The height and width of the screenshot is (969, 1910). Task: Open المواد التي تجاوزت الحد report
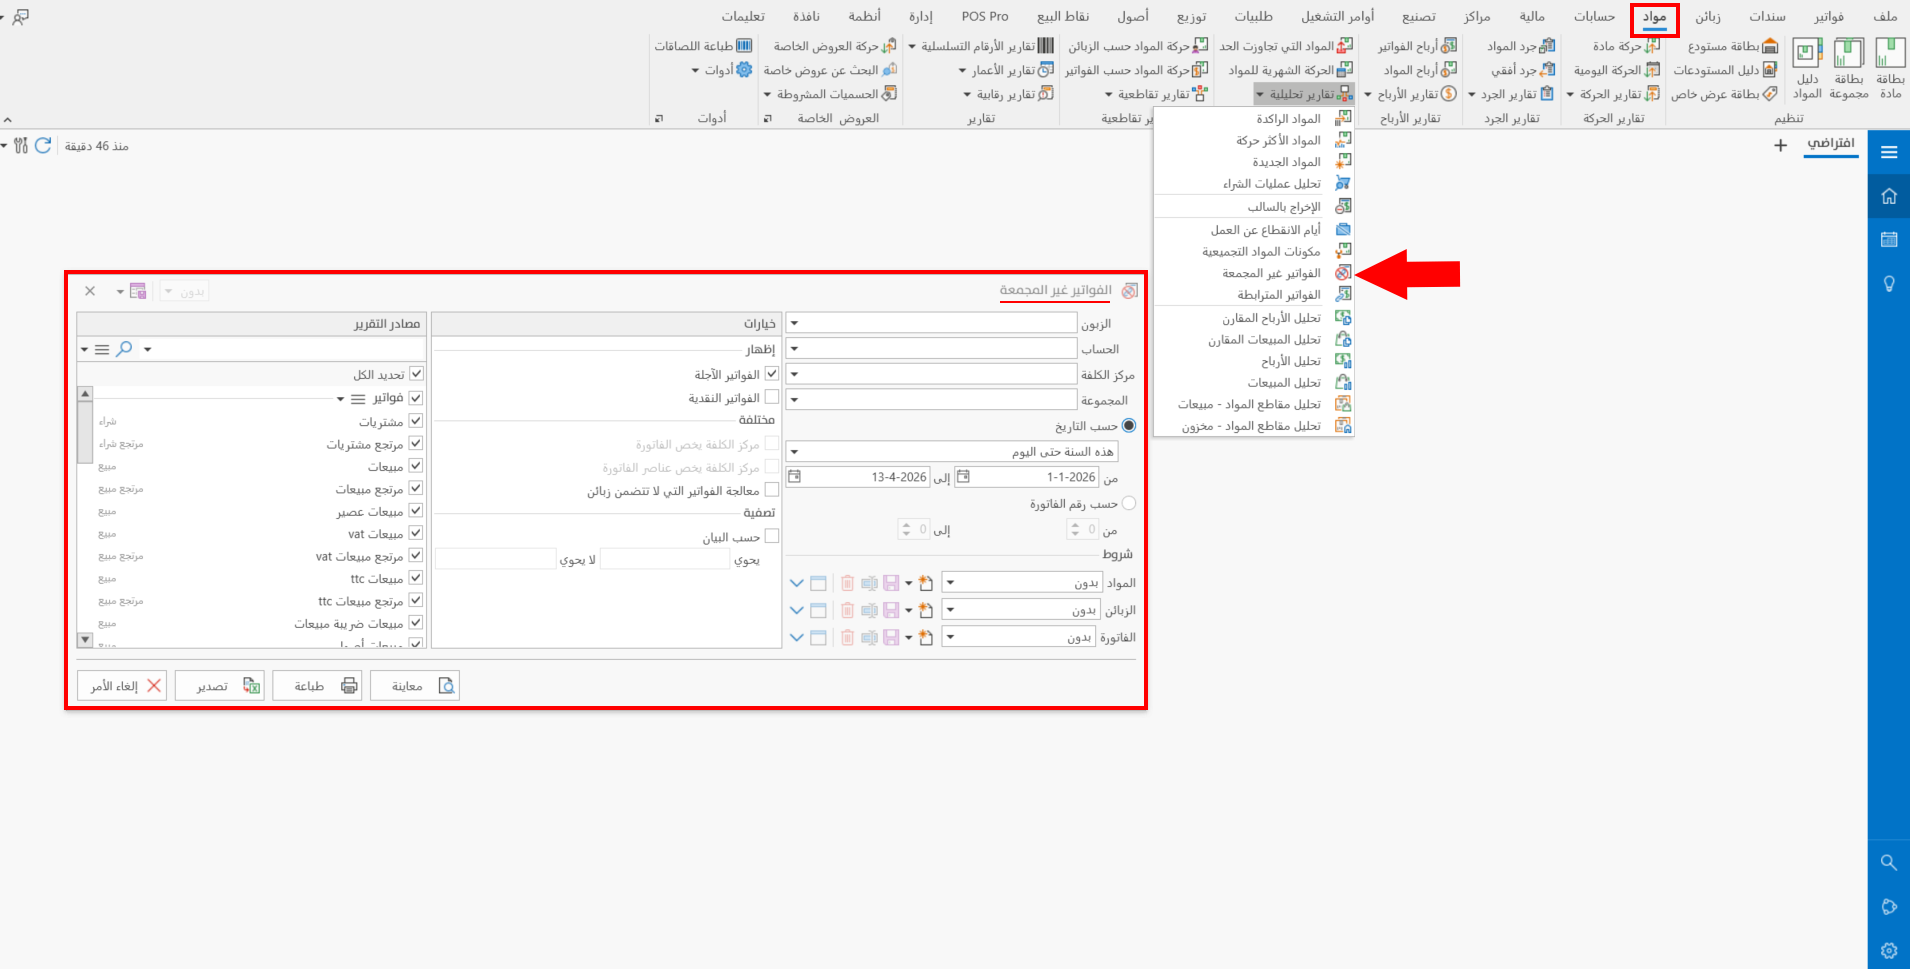(1286, 46)
